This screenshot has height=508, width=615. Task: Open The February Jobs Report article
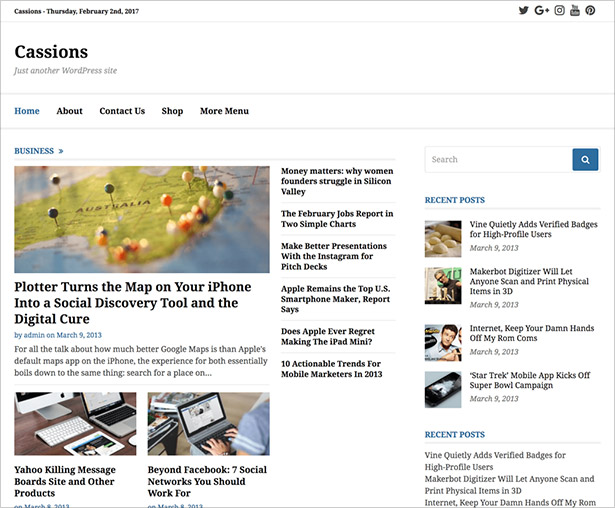pyautogui.click(x=337, y=219)
